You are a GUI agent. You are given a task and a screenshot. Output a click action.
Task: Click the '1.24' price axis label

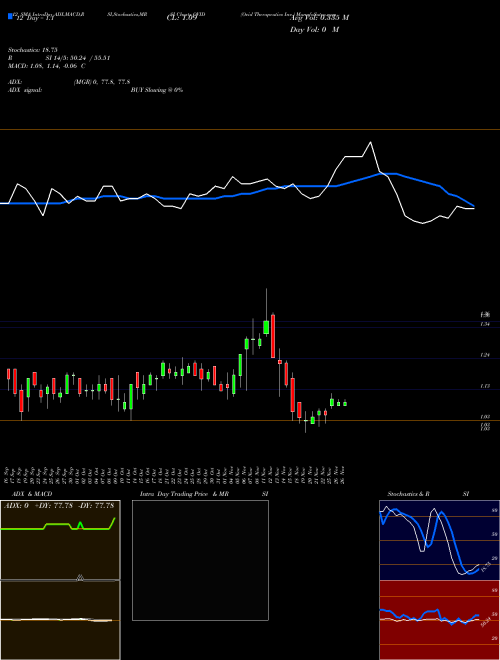tap(485, 355)
